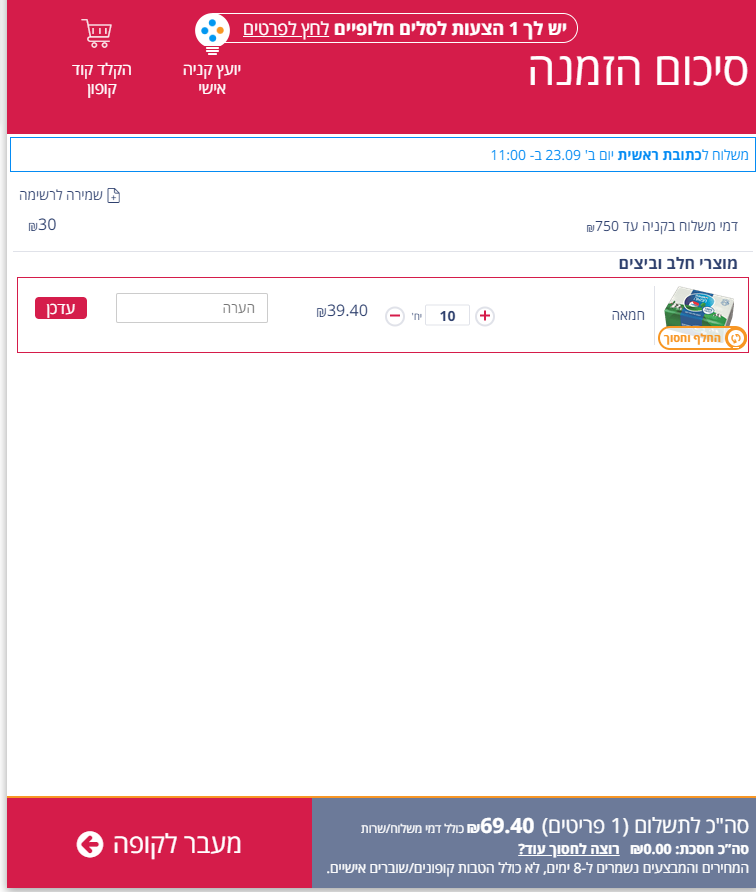Click 'שמירה לרשימה' text link
Image resolution: width=756 pixels, height=892 pixels.
61,195
